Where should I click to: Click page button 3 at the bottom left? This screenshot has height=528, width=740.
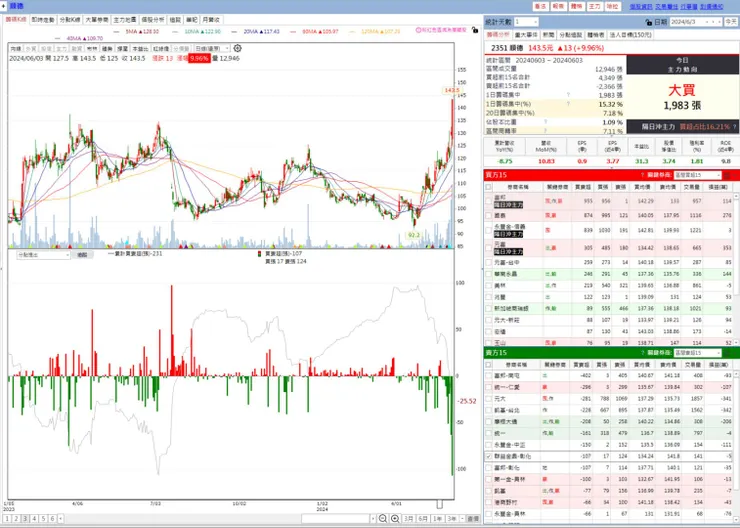(x=25, y=519)
